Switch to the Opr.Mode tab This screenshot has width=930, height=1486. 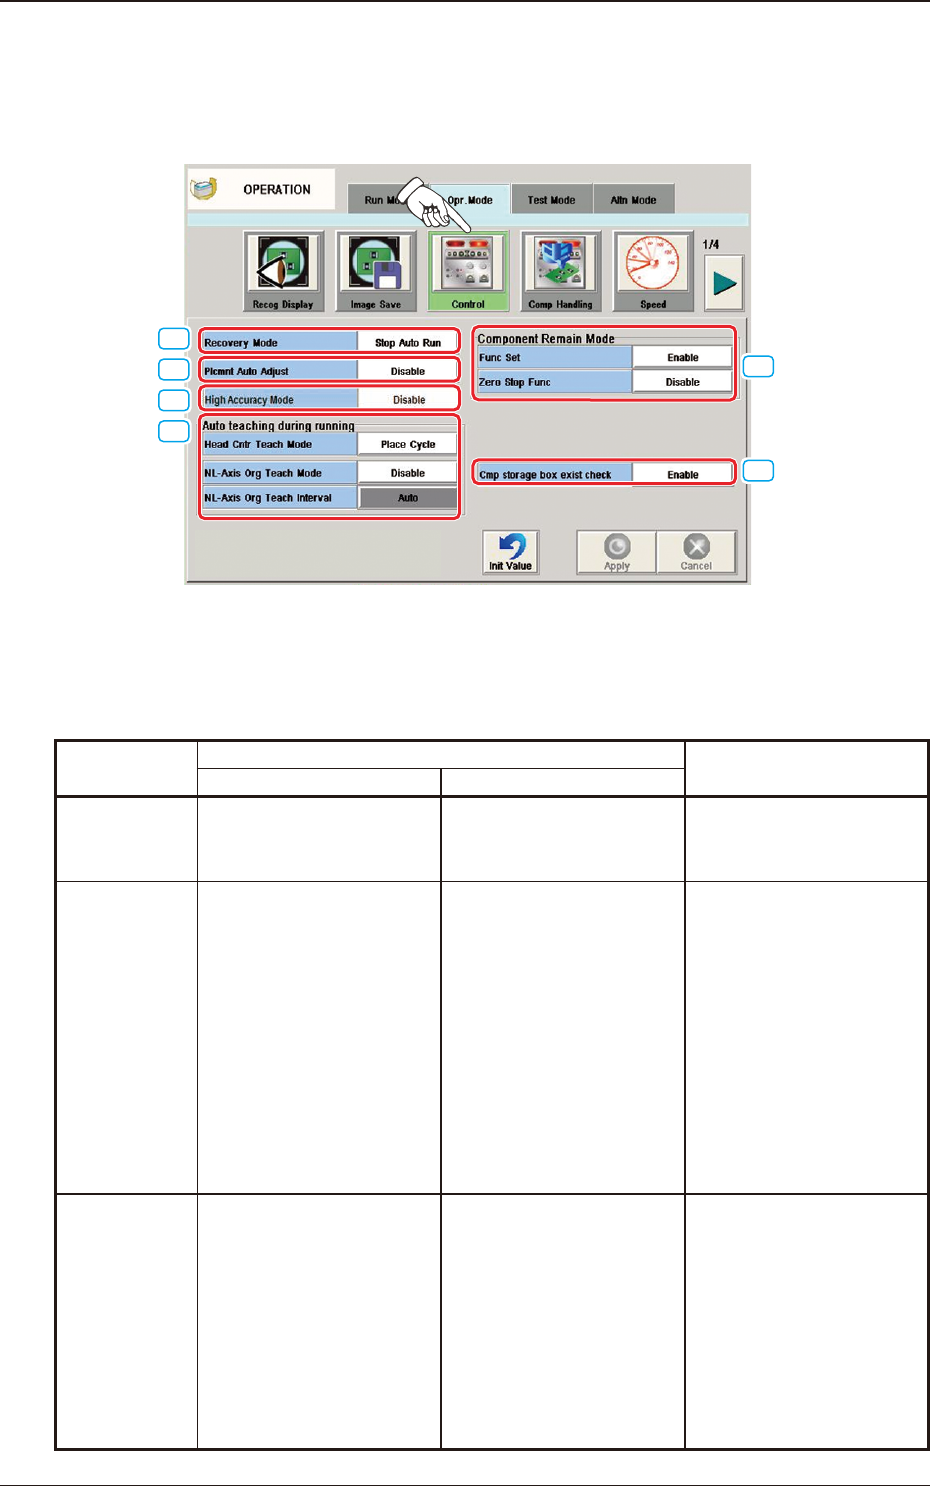tap(469, 198)
